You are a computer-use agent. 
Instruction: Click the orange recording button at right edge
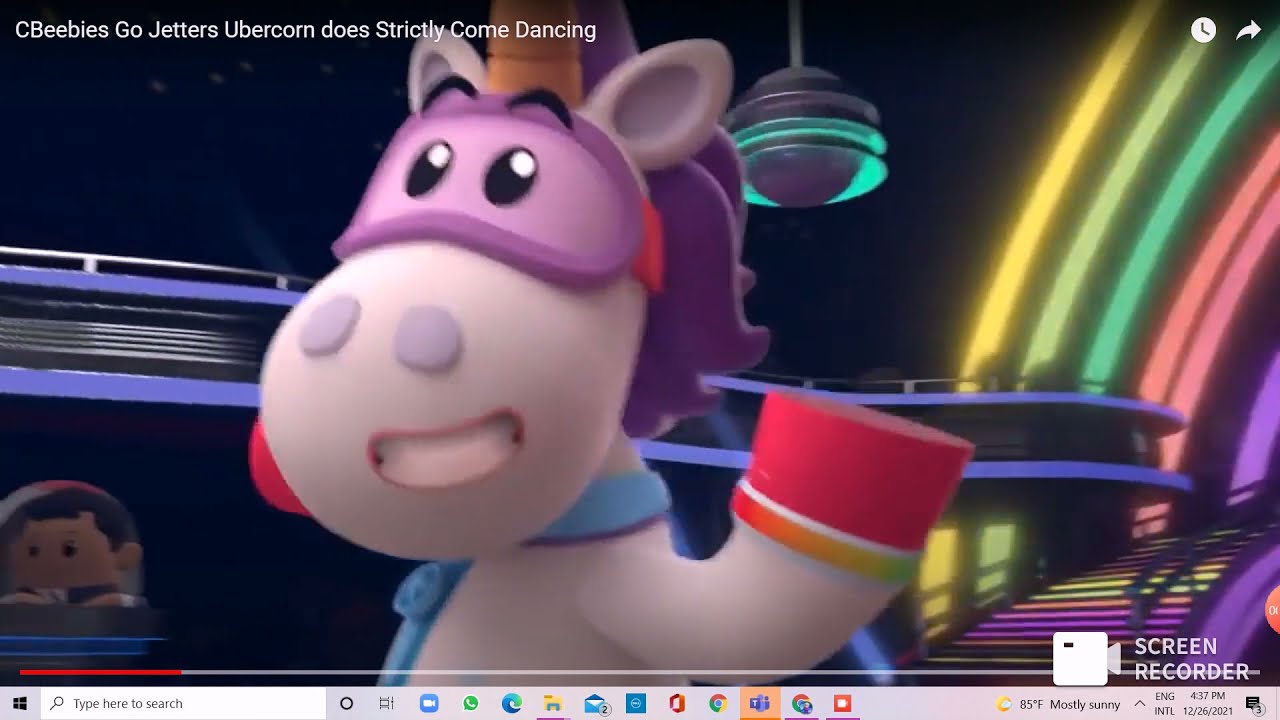click(1273, 609)
